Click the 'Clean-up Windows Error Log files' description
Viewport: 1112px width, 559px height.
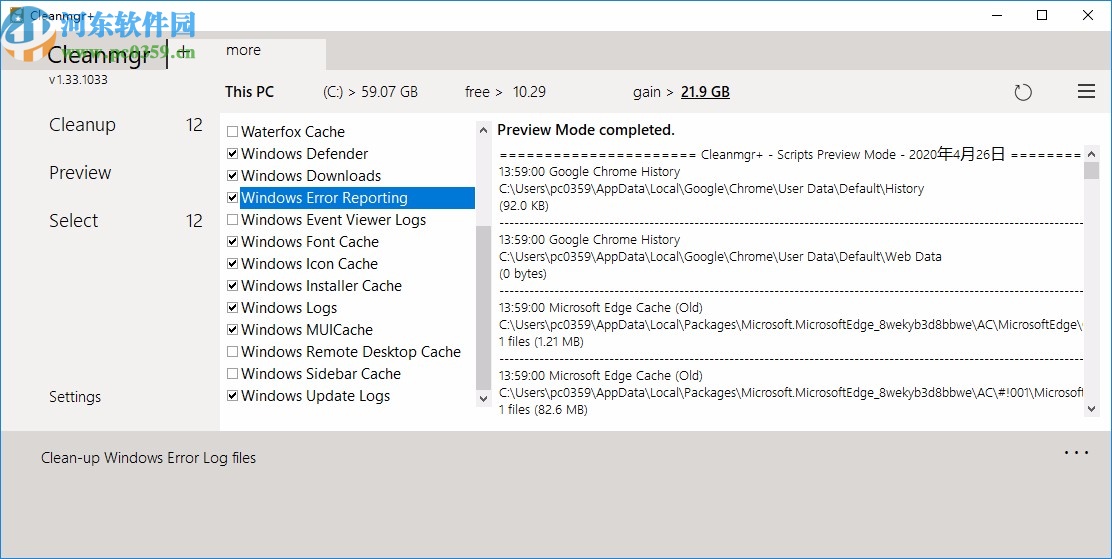tap(148, 458)
